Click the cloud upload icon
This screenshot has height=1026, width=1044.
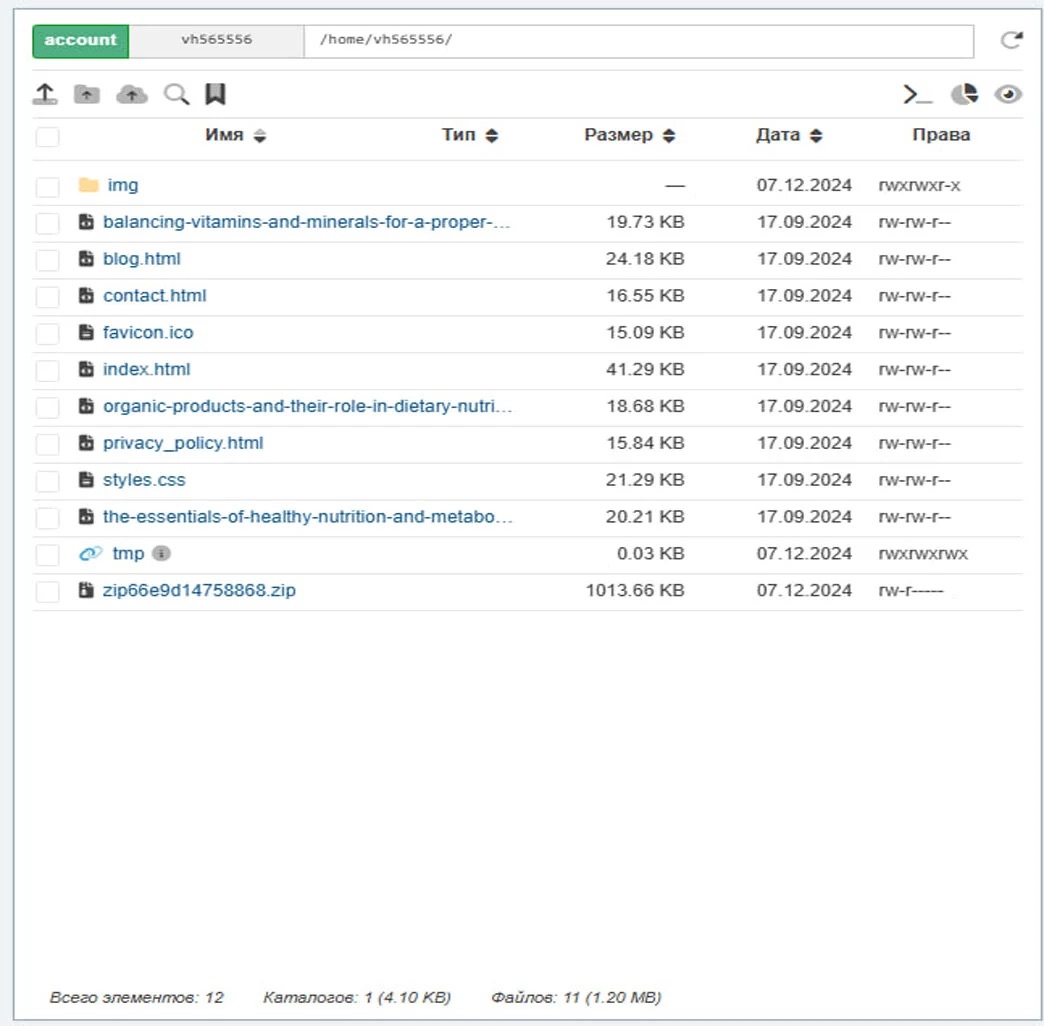point(131,94)
